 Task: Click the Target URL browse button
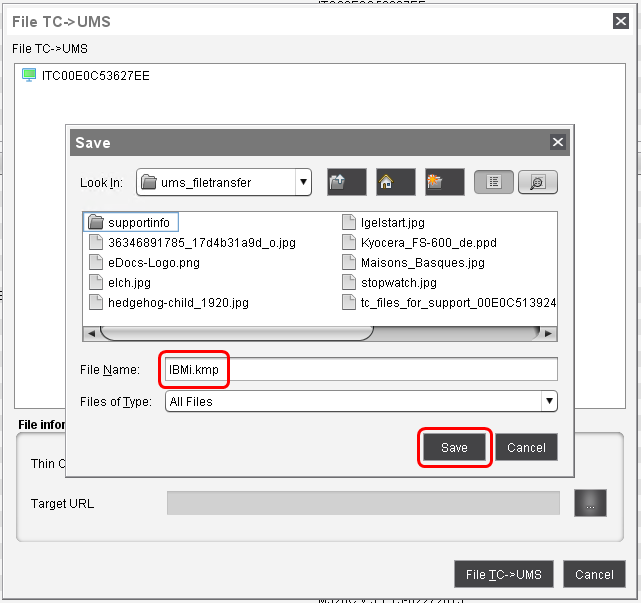tap(590, 503)
